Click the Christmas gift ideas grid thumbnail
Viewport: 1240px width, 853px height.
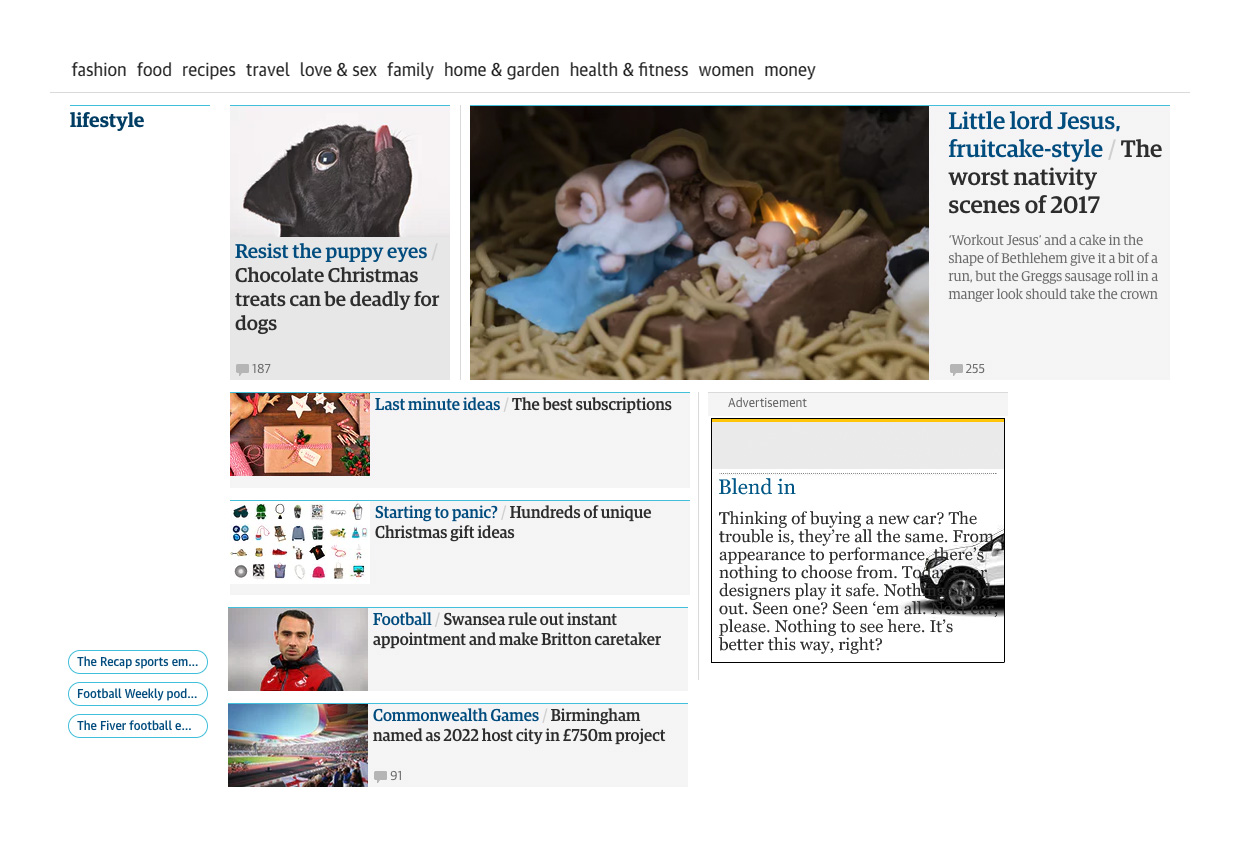point(300,542)
